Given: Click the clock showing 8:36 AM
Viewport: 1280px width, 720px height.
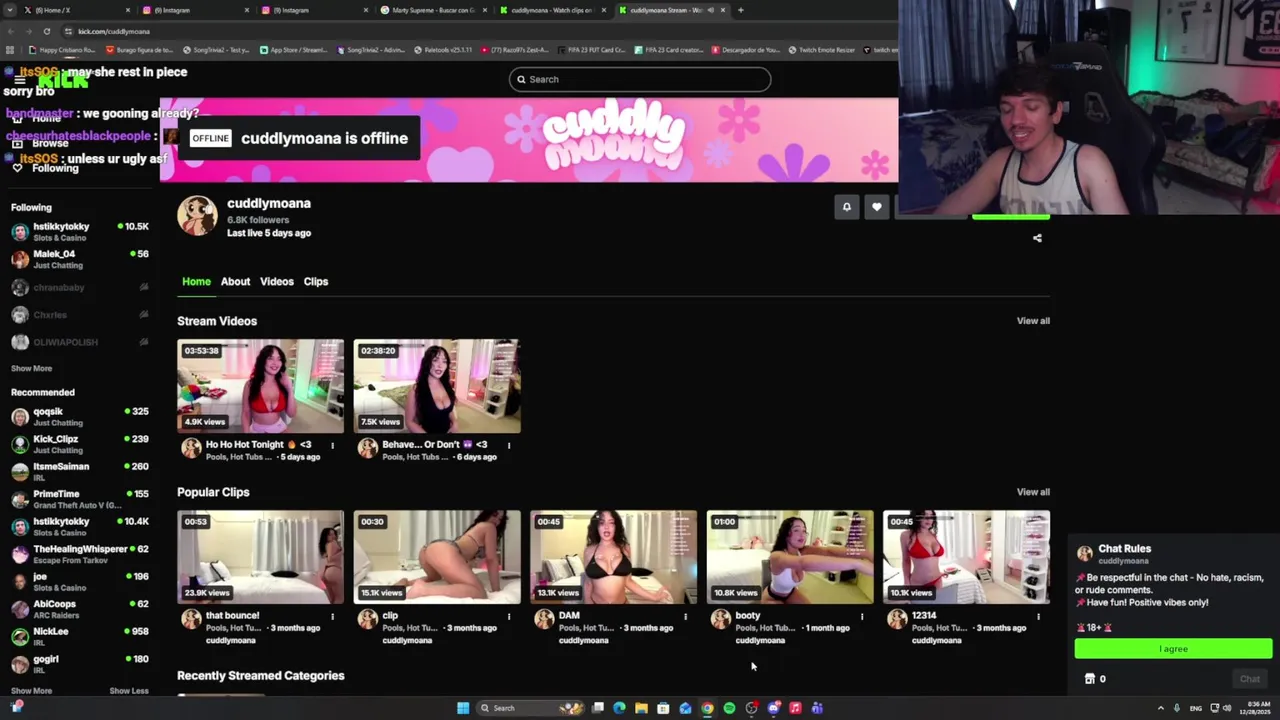Looking at the screenshot, I should (x=1254, y=708).
